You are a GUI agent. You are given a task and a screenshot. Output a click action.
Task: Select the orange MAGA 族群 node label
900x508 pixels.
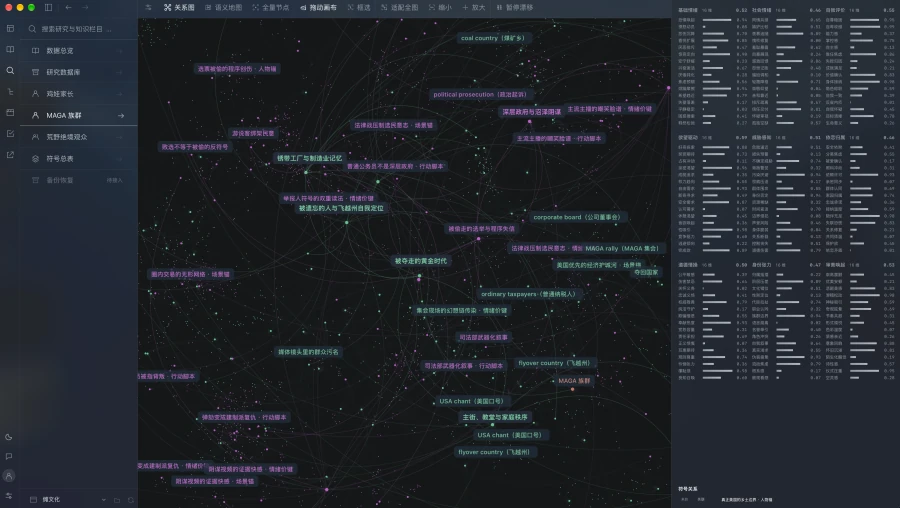(x=573, y=381)
